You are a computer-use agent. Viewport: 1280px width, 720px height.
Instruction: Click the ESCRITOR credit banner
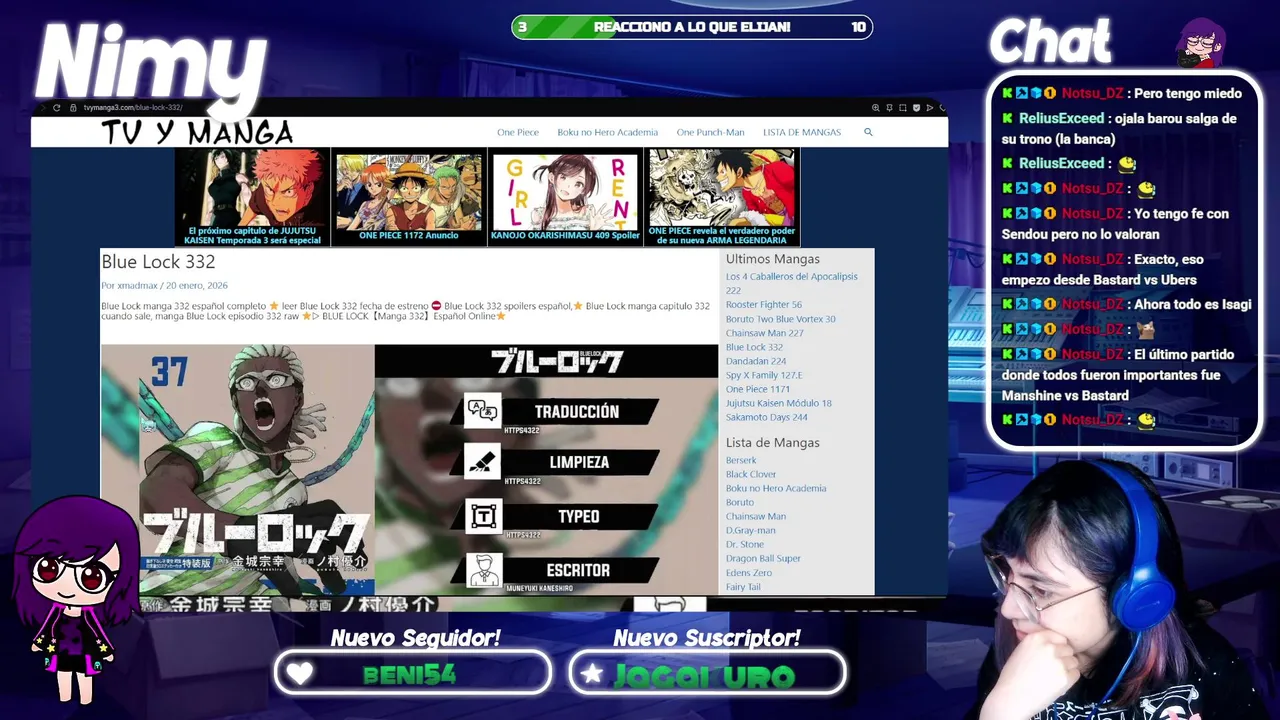(x=578, y=570)
